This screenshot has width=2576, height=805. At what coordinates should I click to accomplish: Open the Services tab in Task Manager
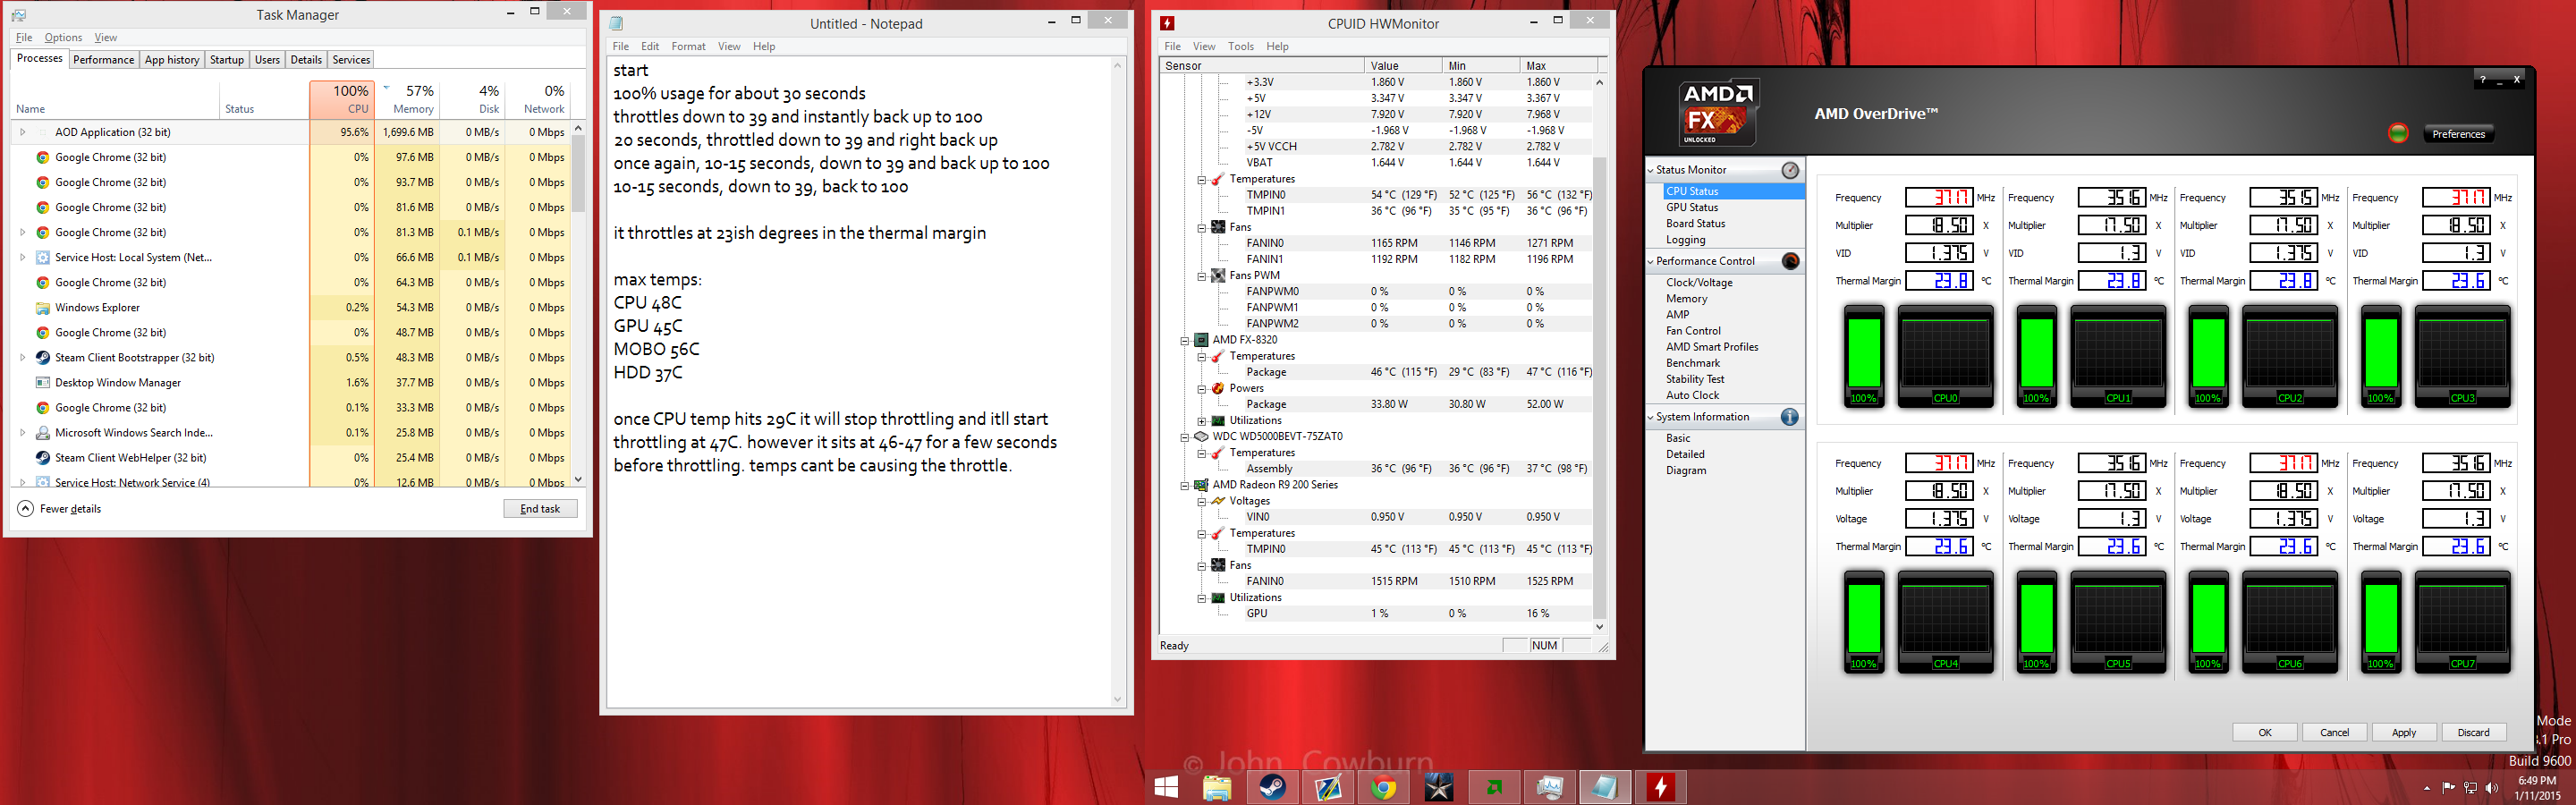351,60
